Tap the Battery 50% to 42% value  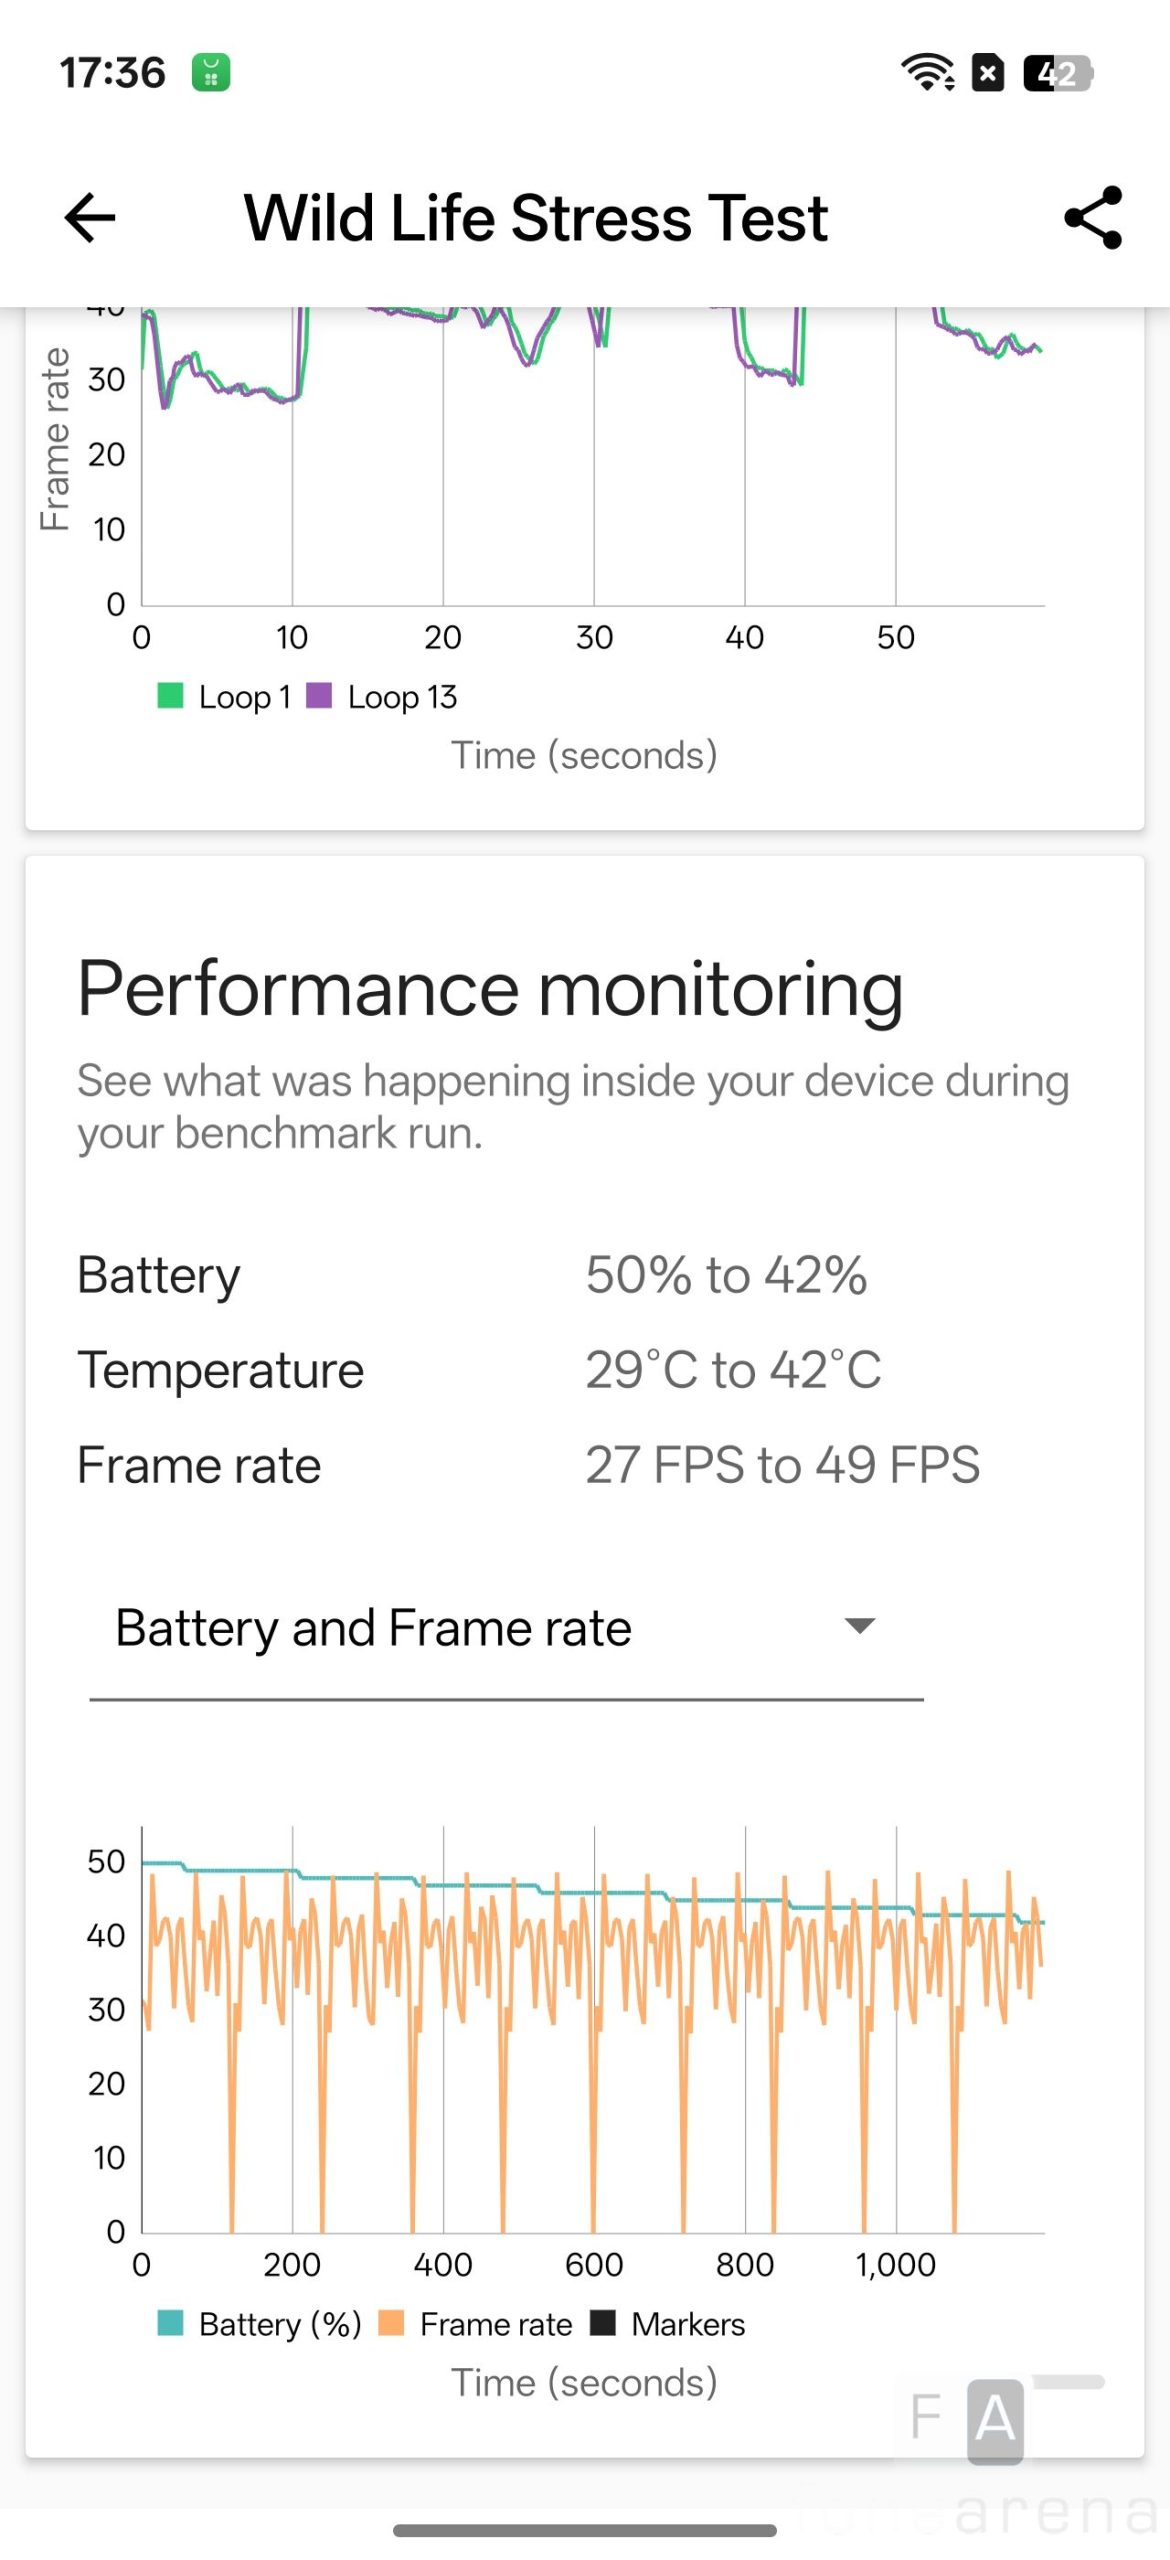pyautogui.click(x=726, y=1275)
